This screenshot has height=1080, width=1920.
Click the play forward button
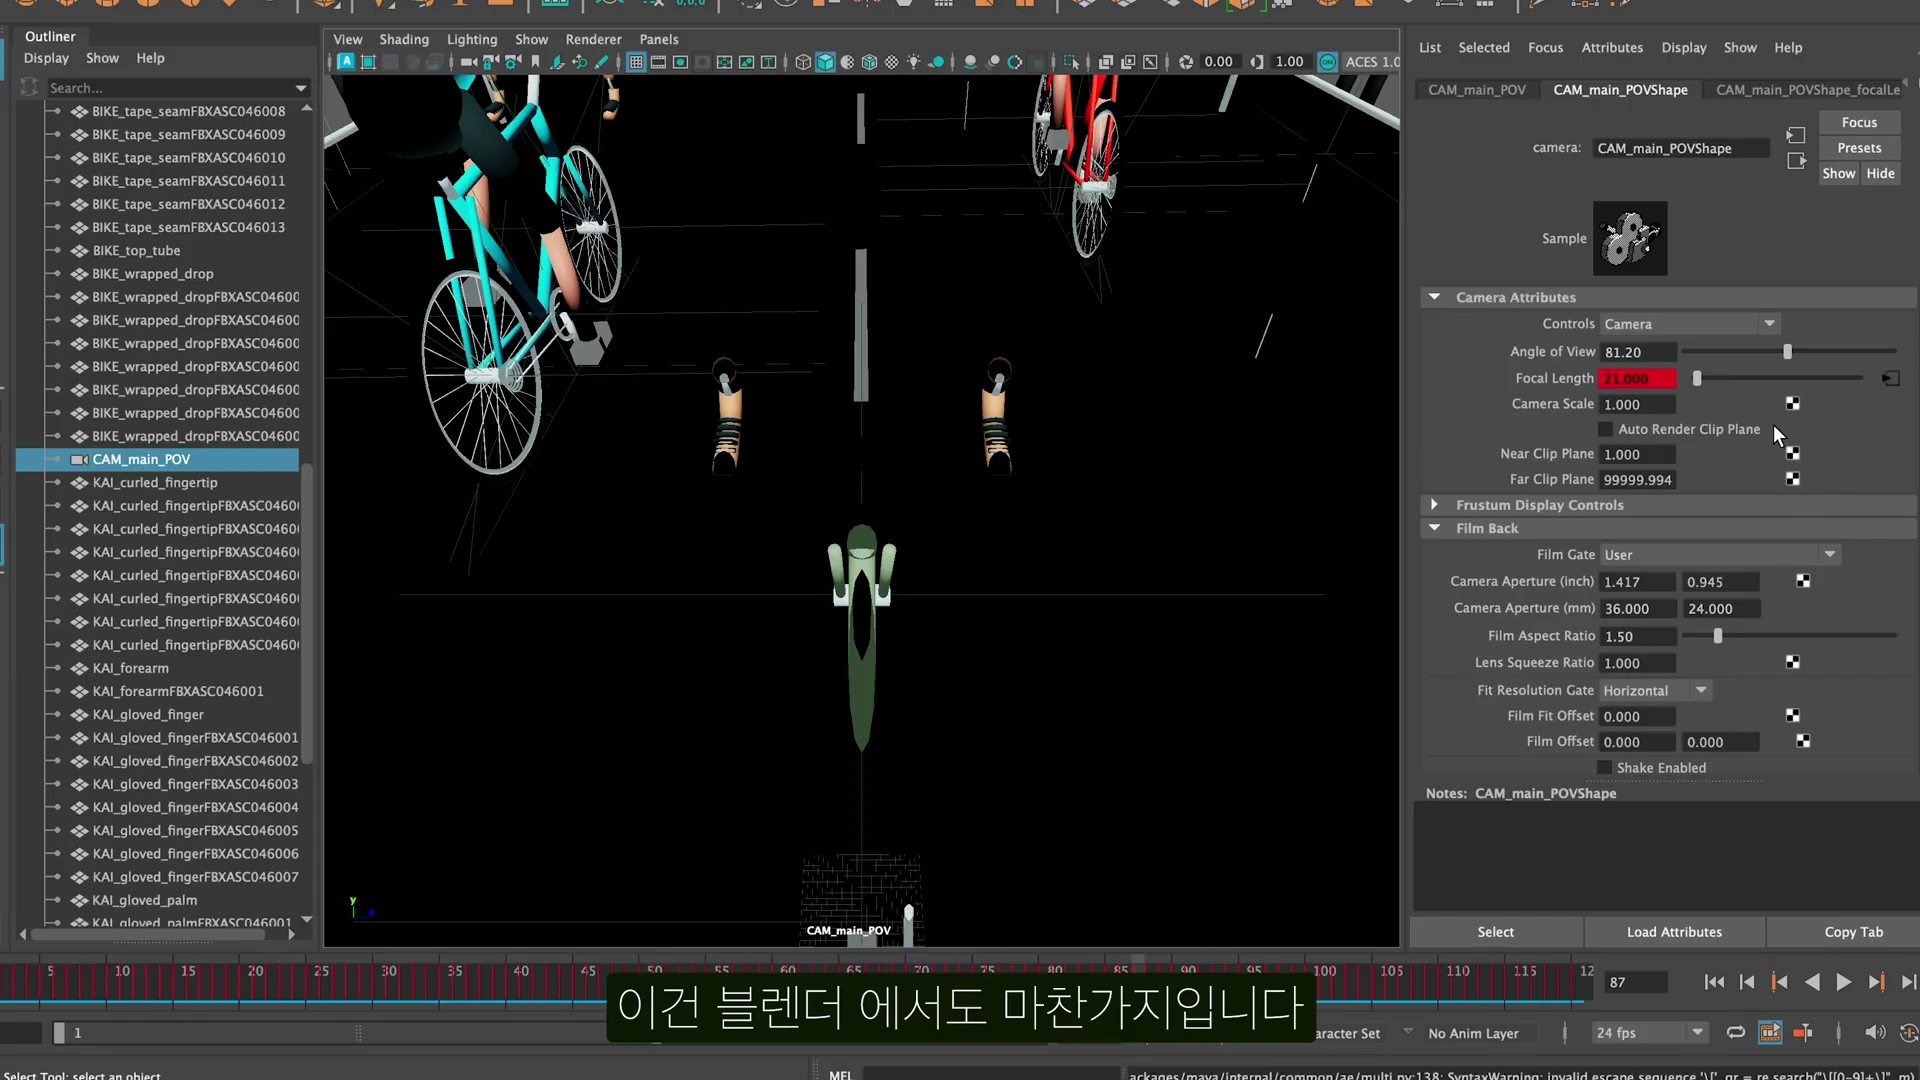(x=1843, y=983)
